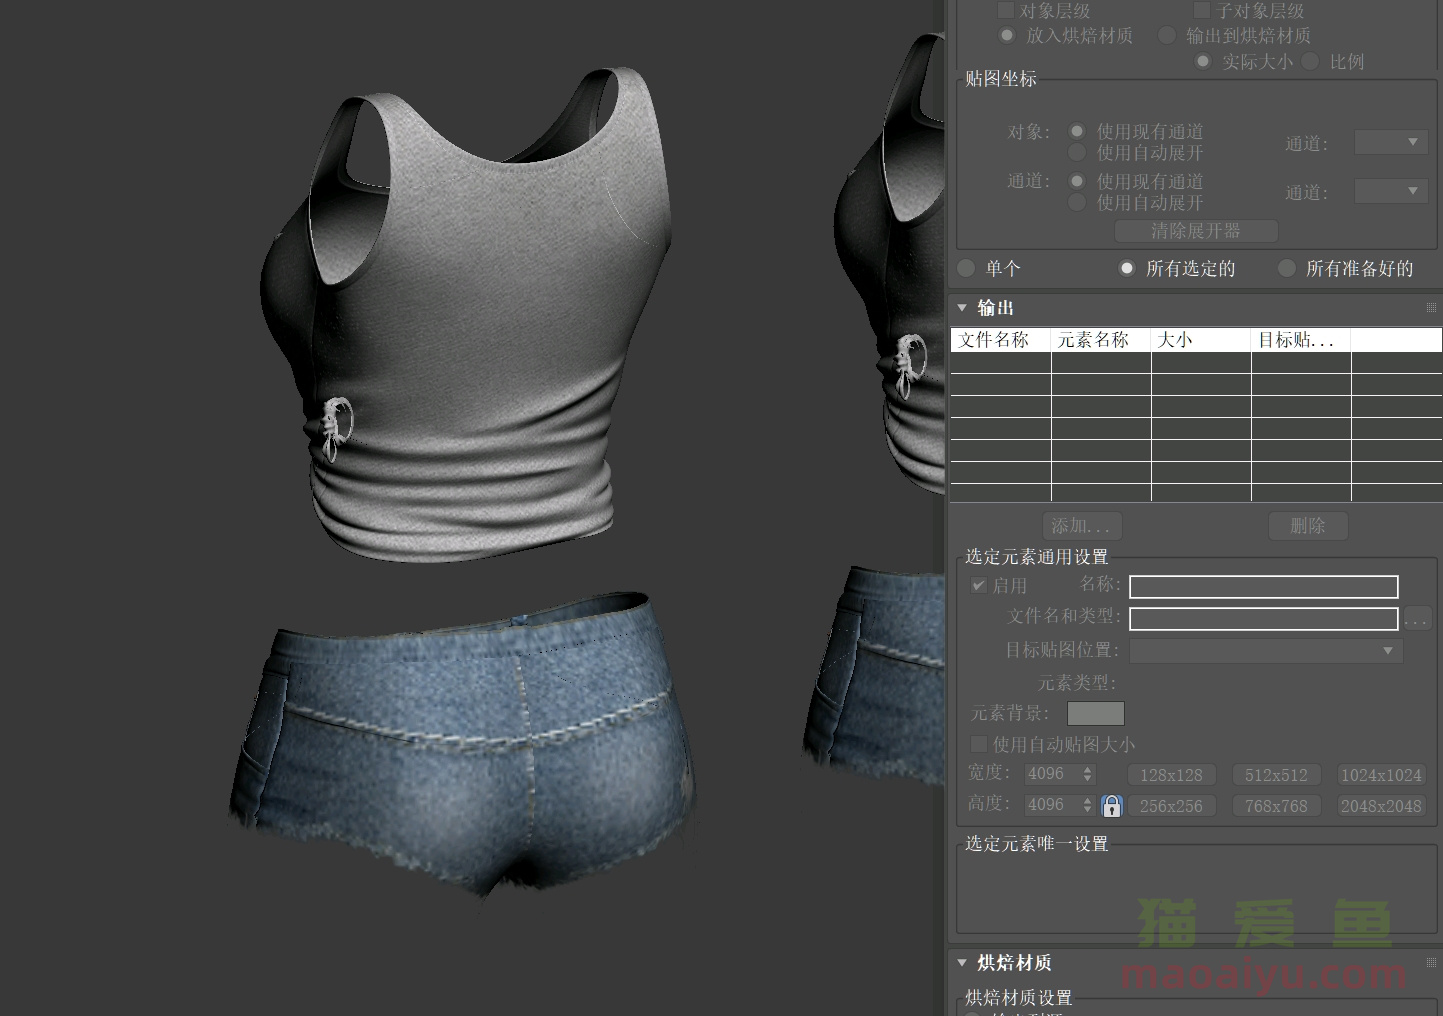Screen dimensions: 1443x1016
Task: Click the 名称 text input field
Action: click(1263, 587)
